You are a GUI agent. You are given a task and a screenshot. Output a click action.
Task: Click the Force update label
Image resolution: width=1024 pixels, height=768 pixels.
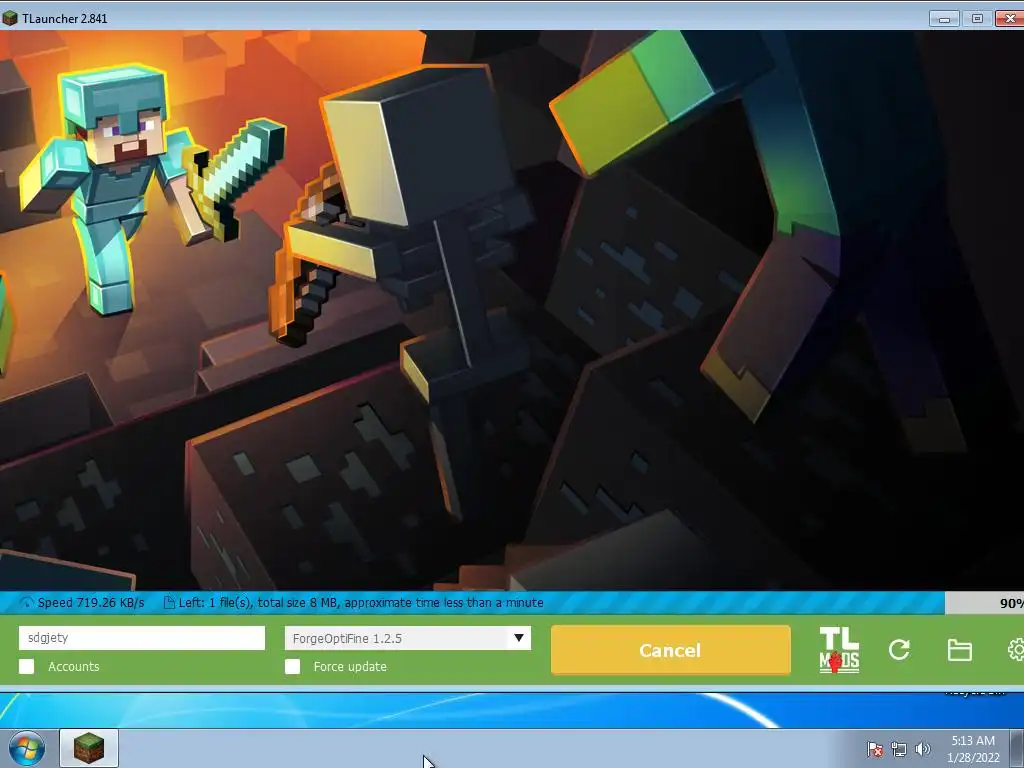[x=350, y=667]
